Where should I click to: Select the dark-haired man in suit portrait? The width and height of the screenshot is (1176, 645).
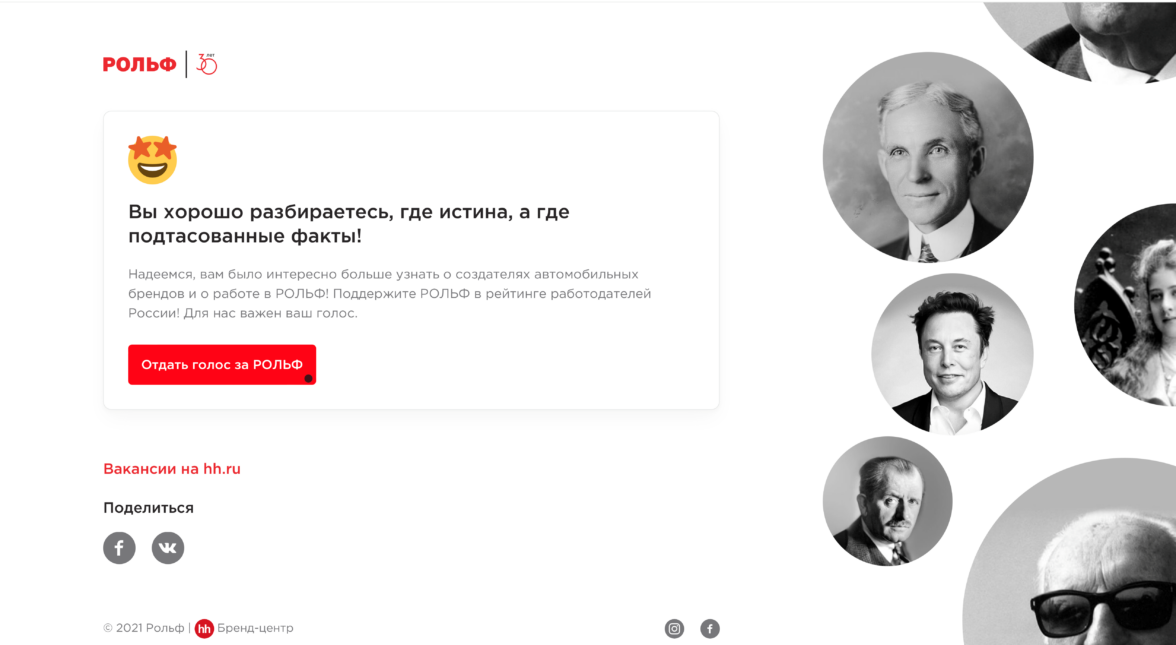[952, 354]
